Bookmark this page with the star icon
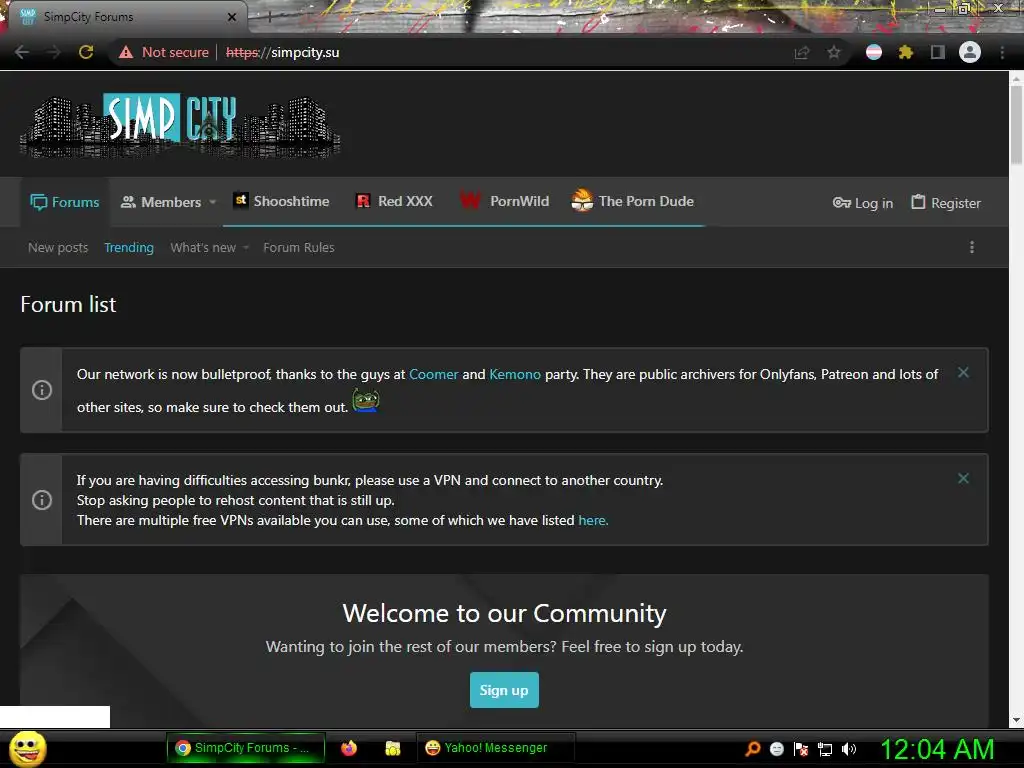The image size is (1024, 768). (x=834, y=52)
